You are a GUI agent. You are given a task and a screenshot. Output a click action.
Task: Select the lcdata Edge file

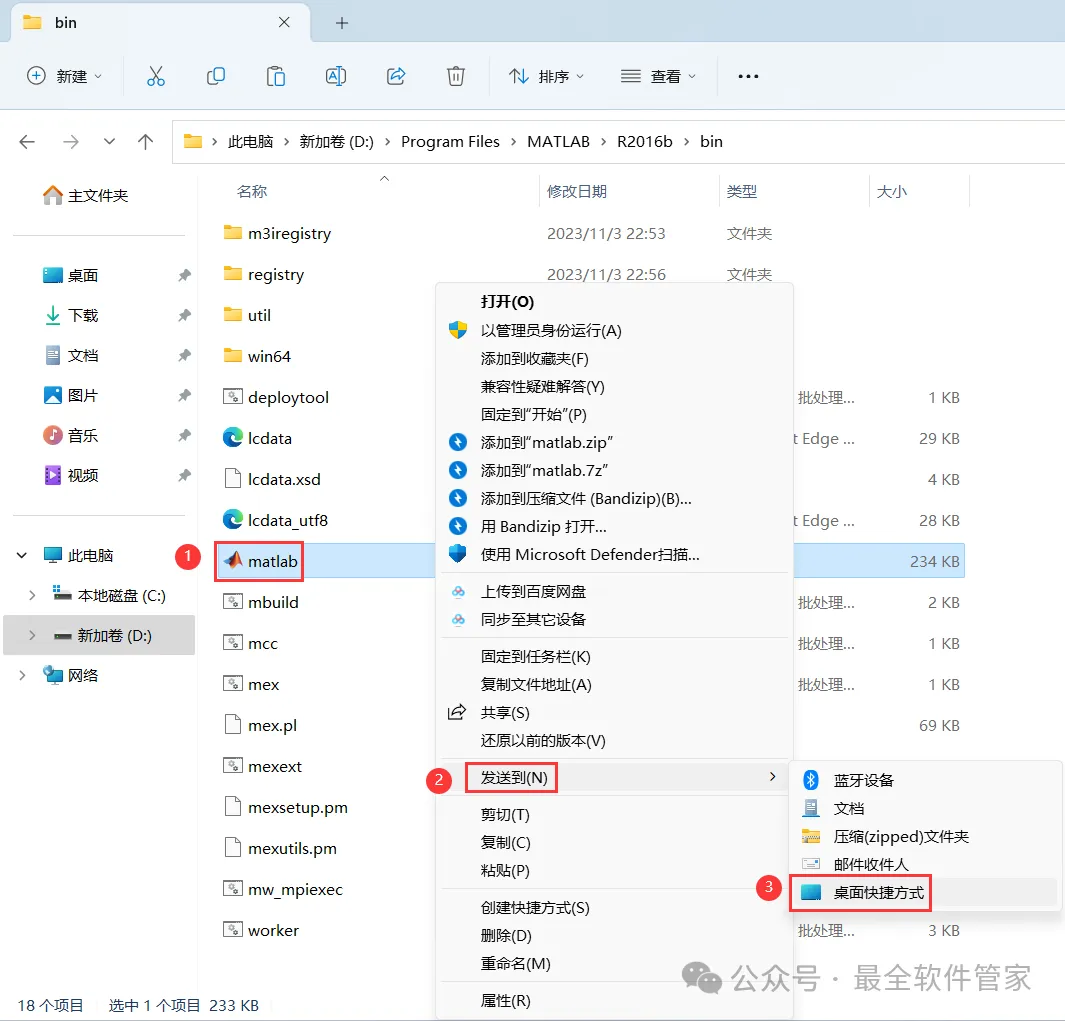point(257,438)
